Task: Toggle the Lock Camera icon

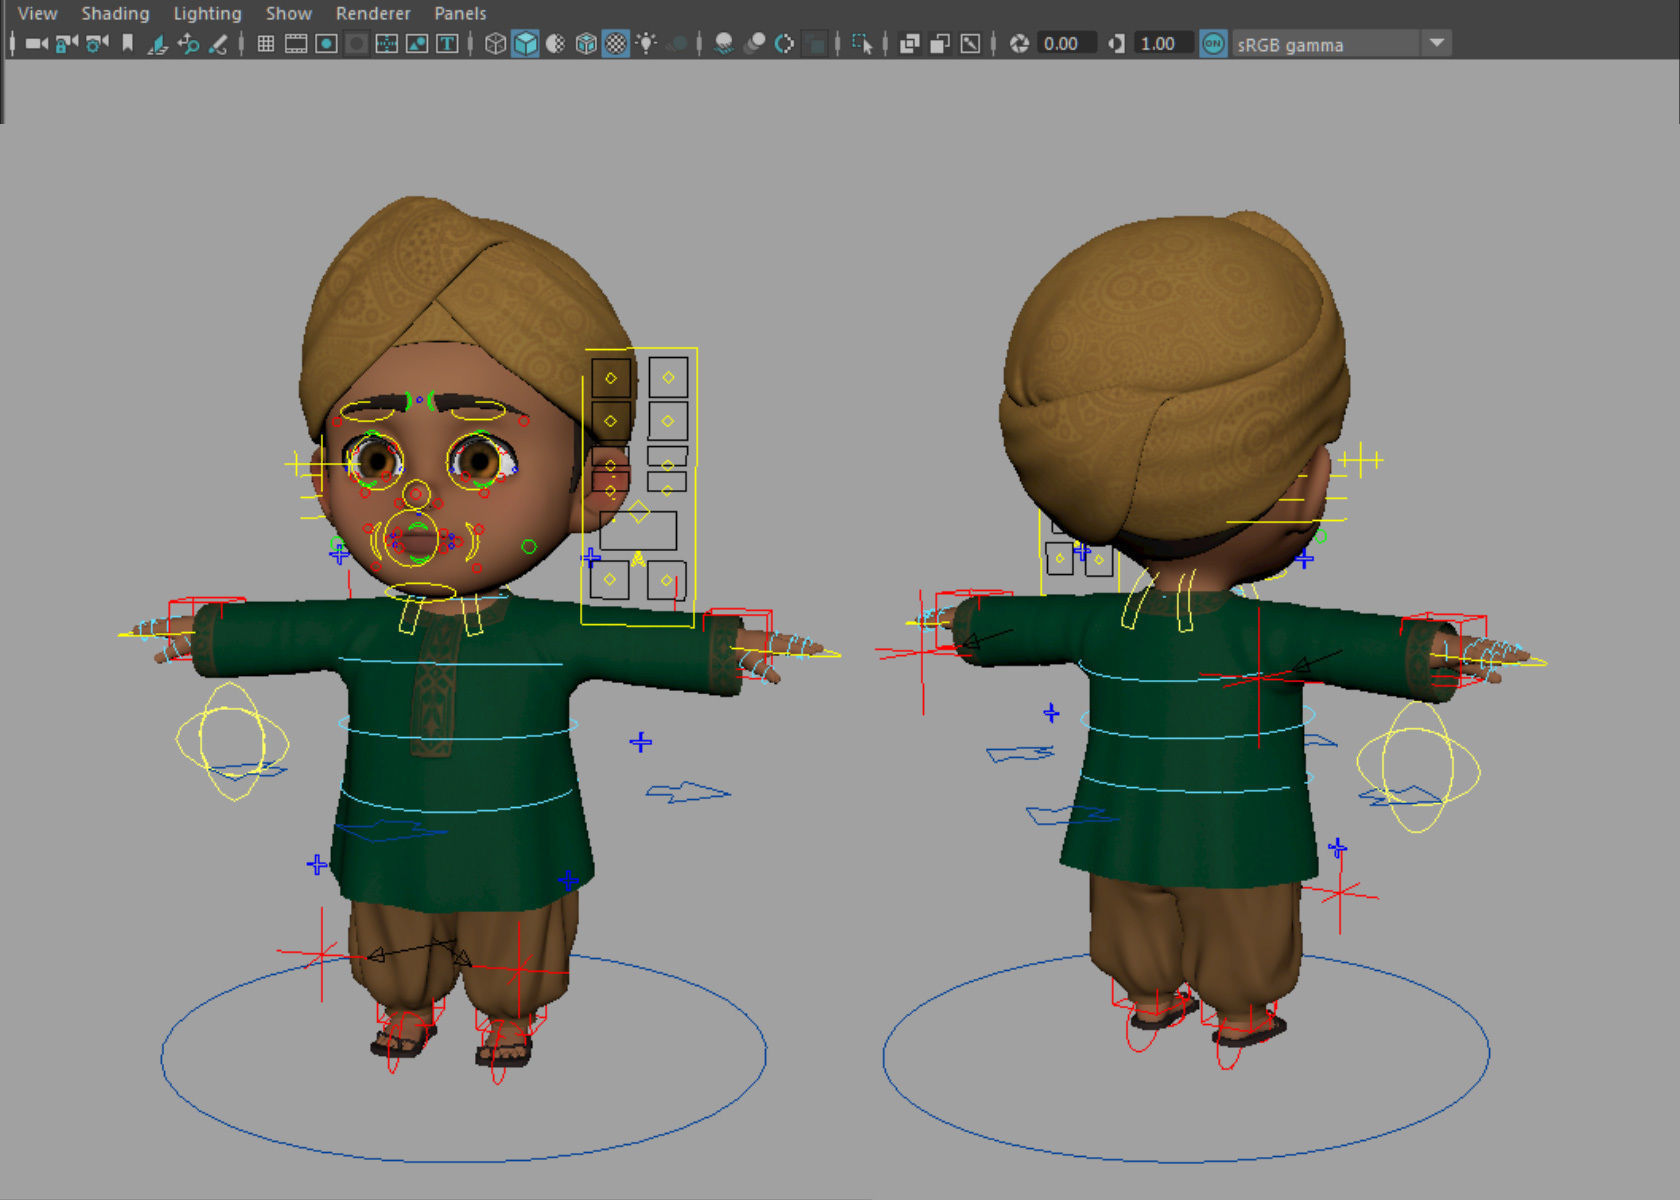Action: [x=67, y=43]
